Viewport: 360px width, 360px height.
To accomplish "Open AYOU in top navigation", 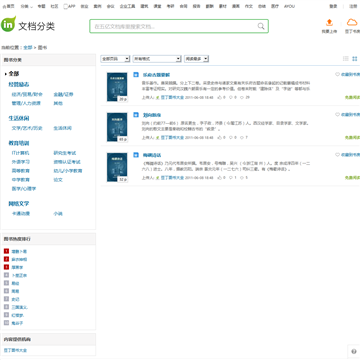I will click(x=289, y=6).
